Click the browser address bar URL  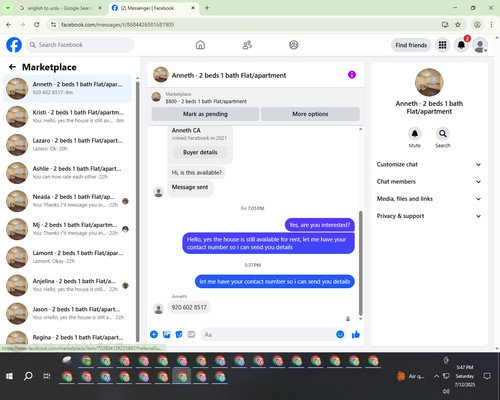click(x=117, y=25)
